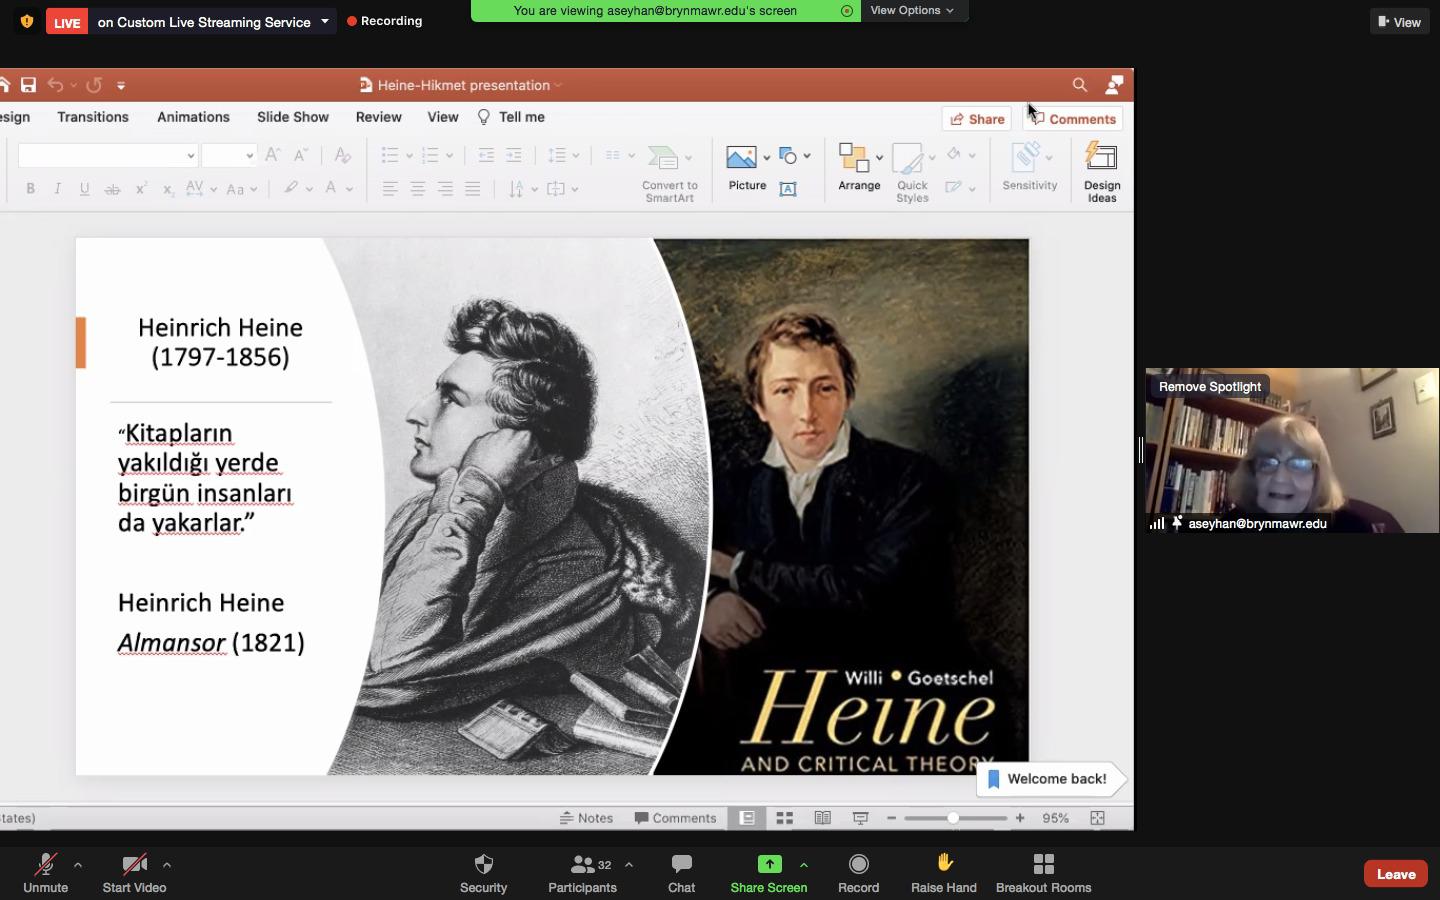The image size is (1440, 900).
Task: Open the font size combo box
Action: (x=229, y=155)
